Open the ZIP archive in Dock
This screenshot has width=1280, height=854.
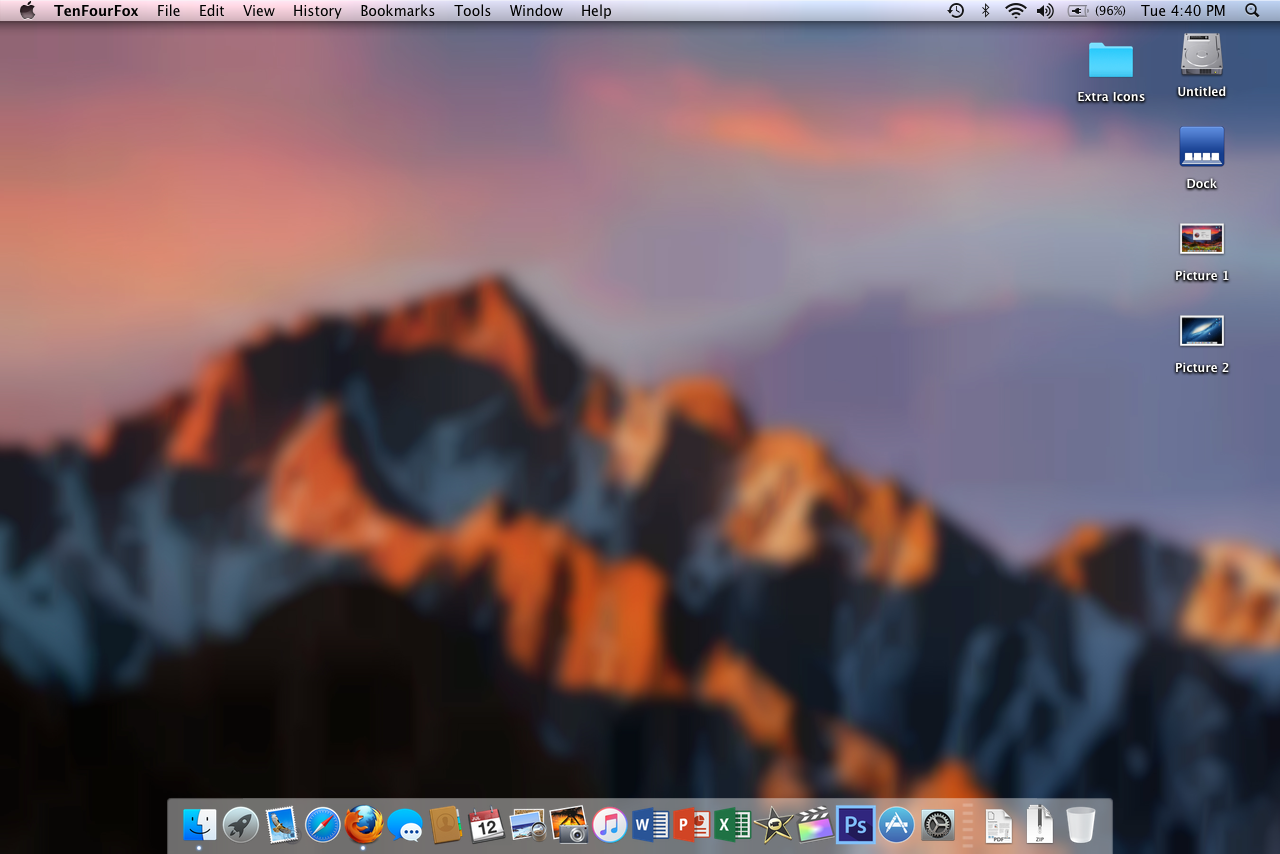1040,825
